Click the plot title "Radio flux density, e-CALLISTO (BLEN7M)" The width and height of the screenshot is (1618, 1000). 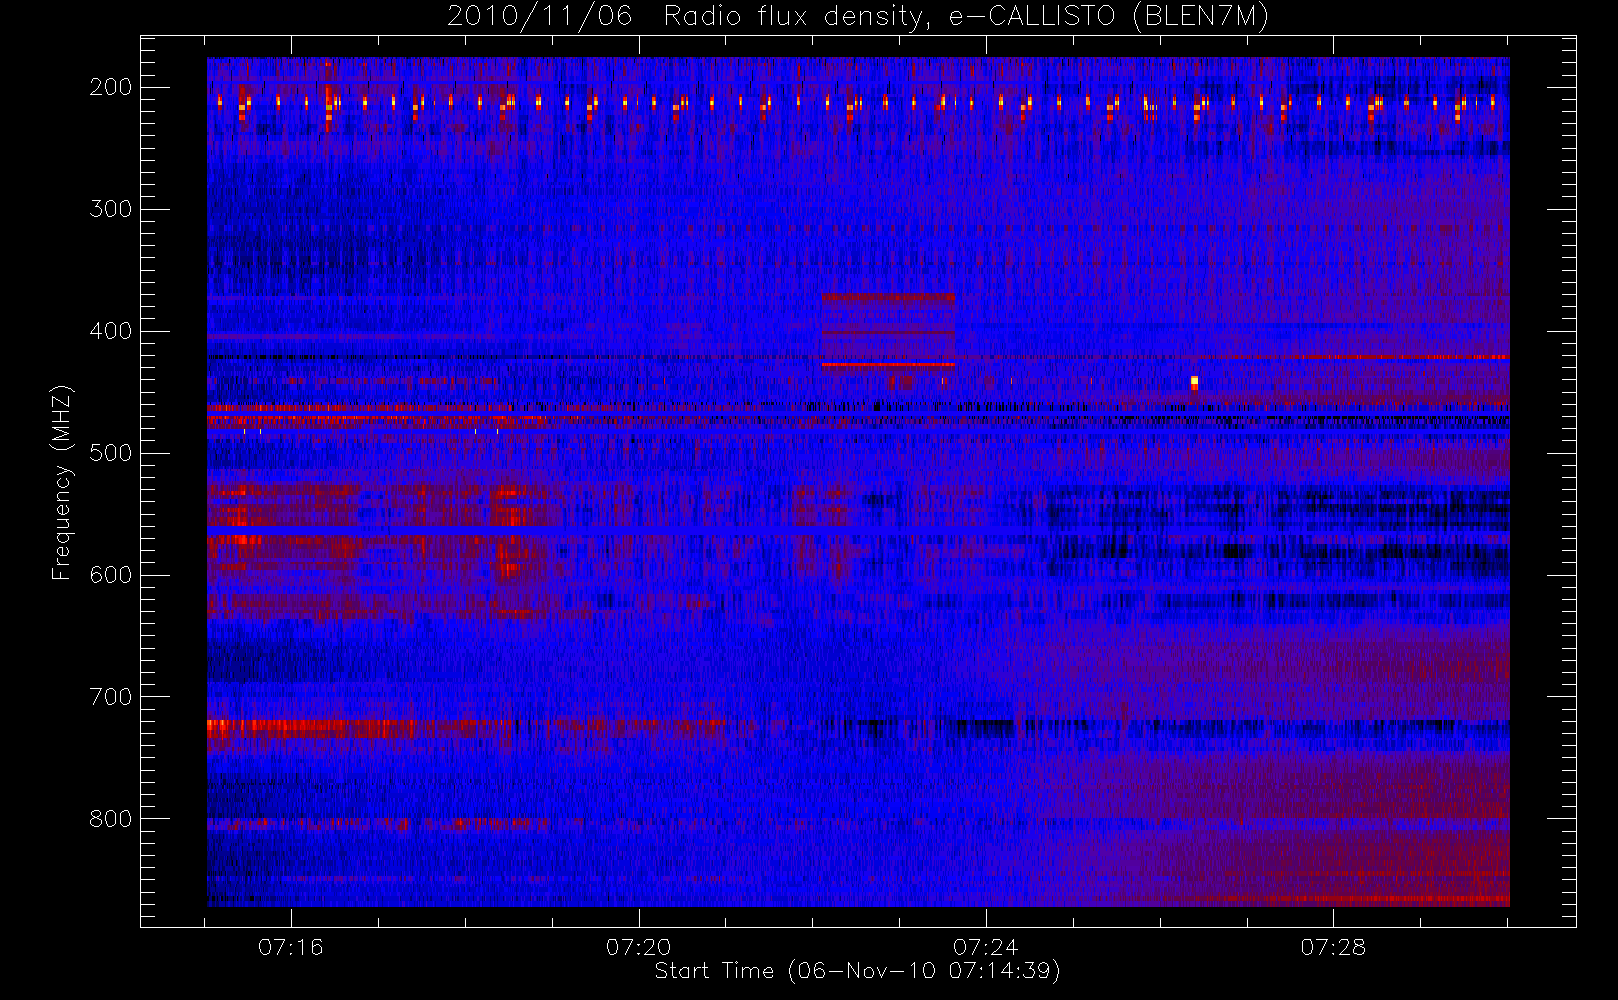coord(966,17)
